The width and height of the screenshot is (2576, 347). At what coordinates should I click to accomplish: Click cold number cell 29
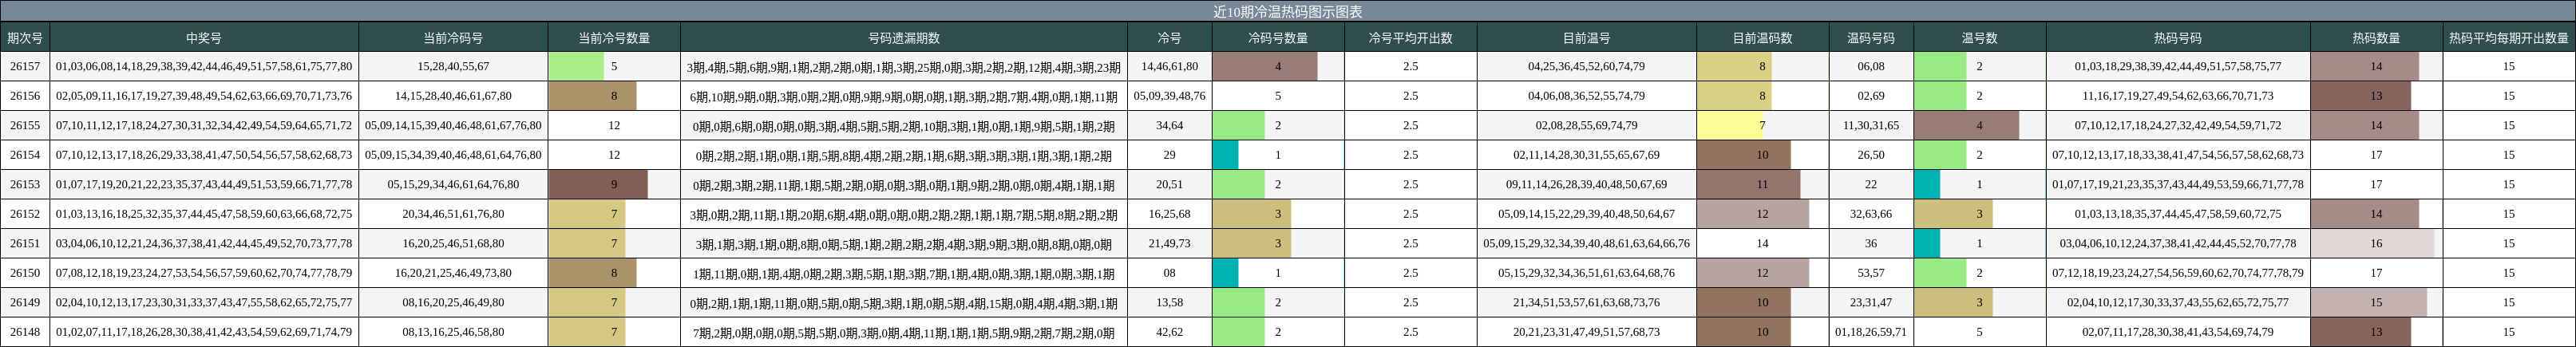click(1169, 155)
